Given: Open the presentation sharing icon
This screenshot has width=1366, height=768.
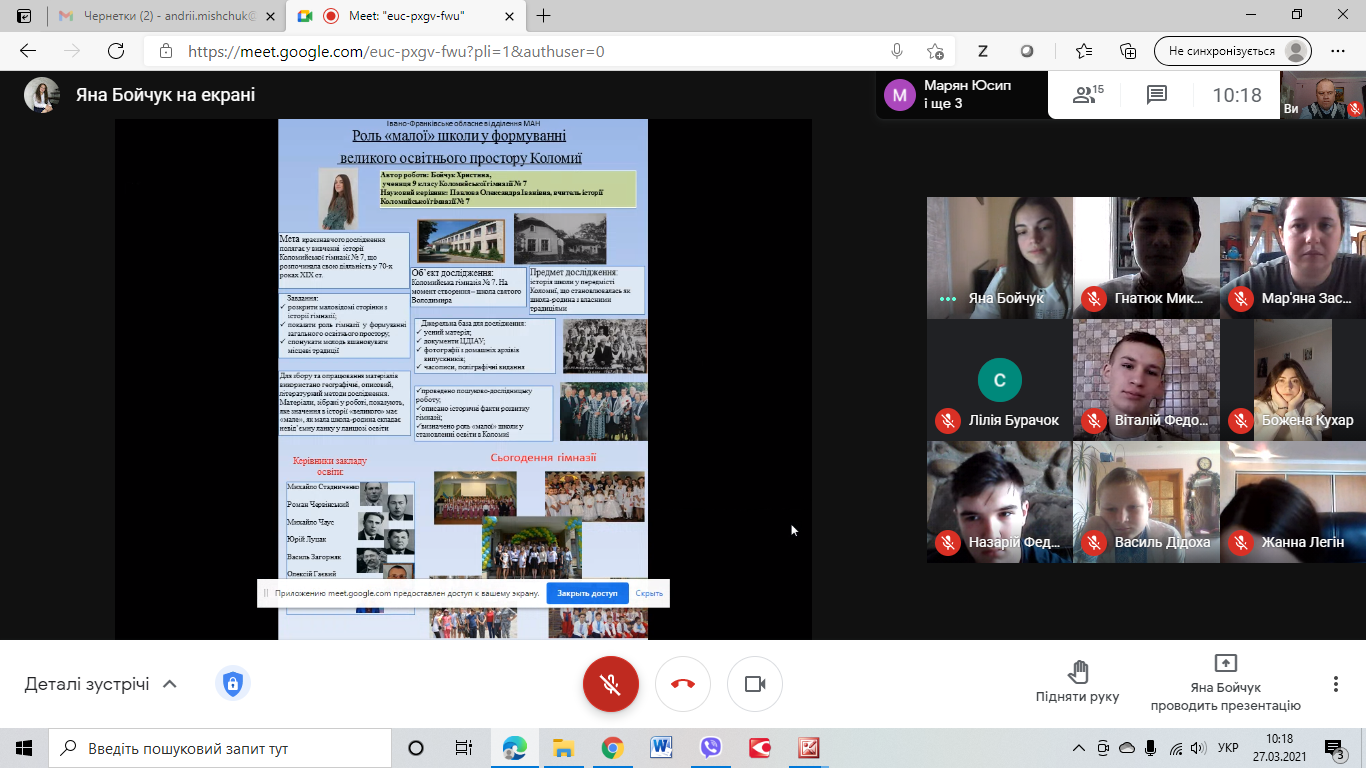Looking at the screenshot, I should (x=1225, y=664).
